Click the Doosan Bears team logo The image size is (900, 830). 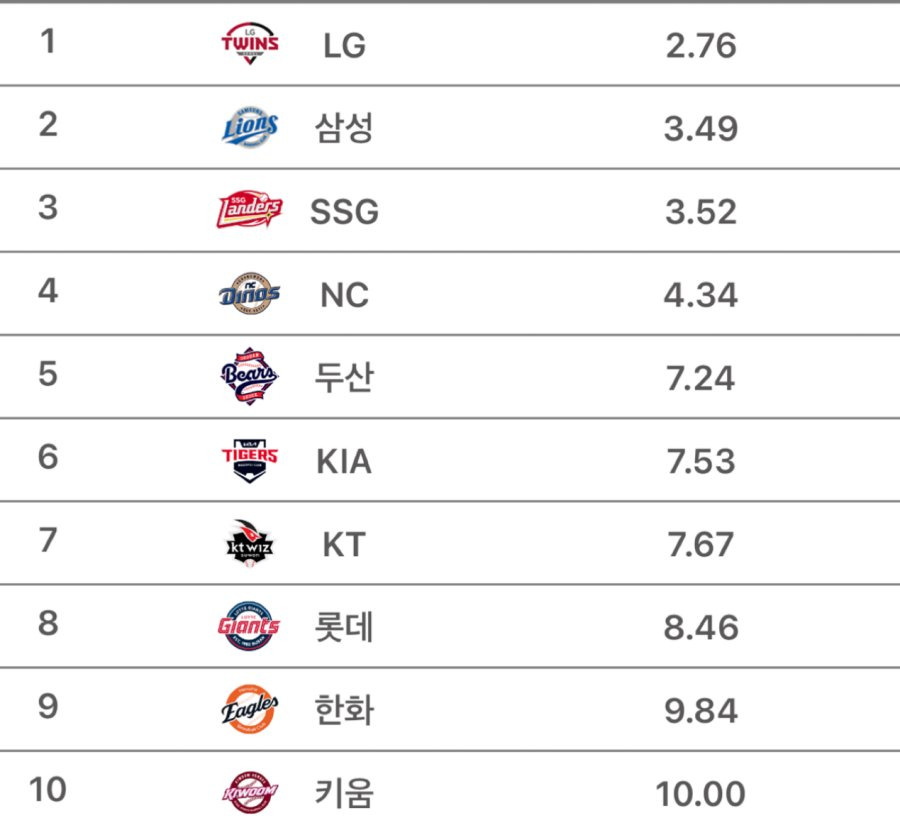(x=250, y=377)
